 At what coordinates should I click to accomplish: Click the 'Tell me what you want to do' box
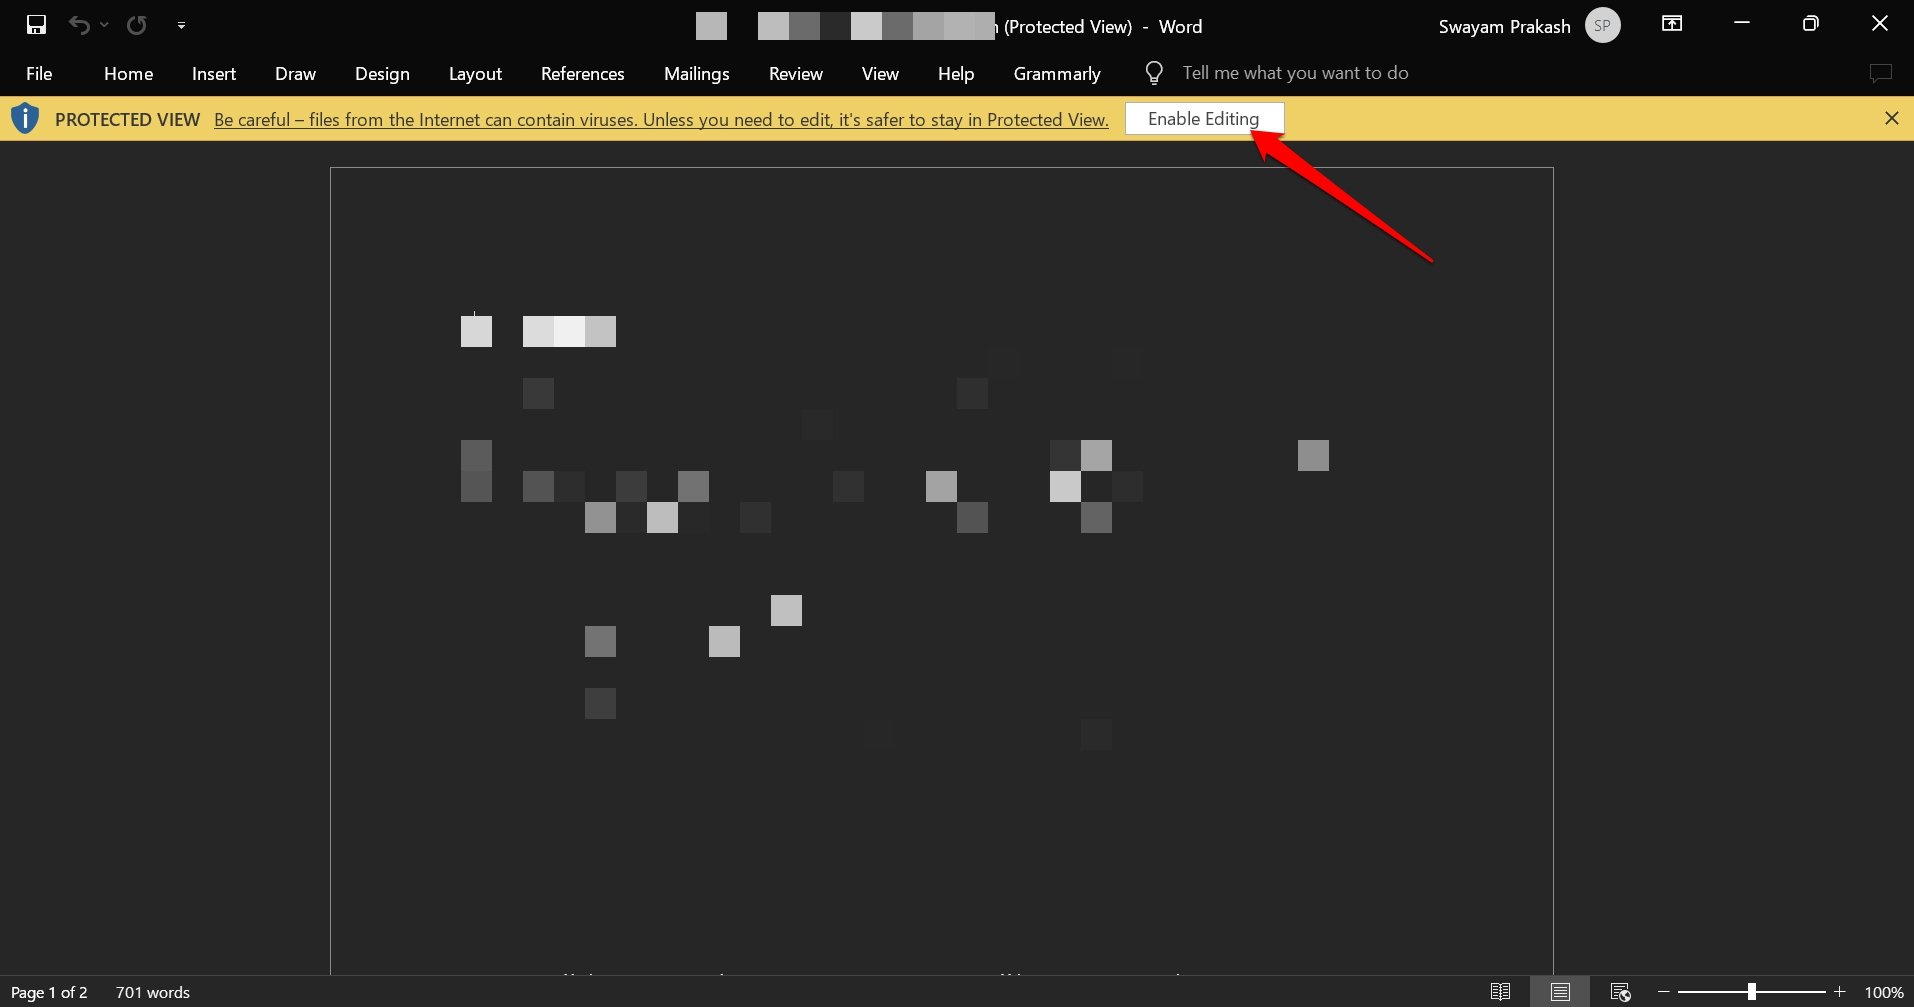click(x=1295, y=73)
